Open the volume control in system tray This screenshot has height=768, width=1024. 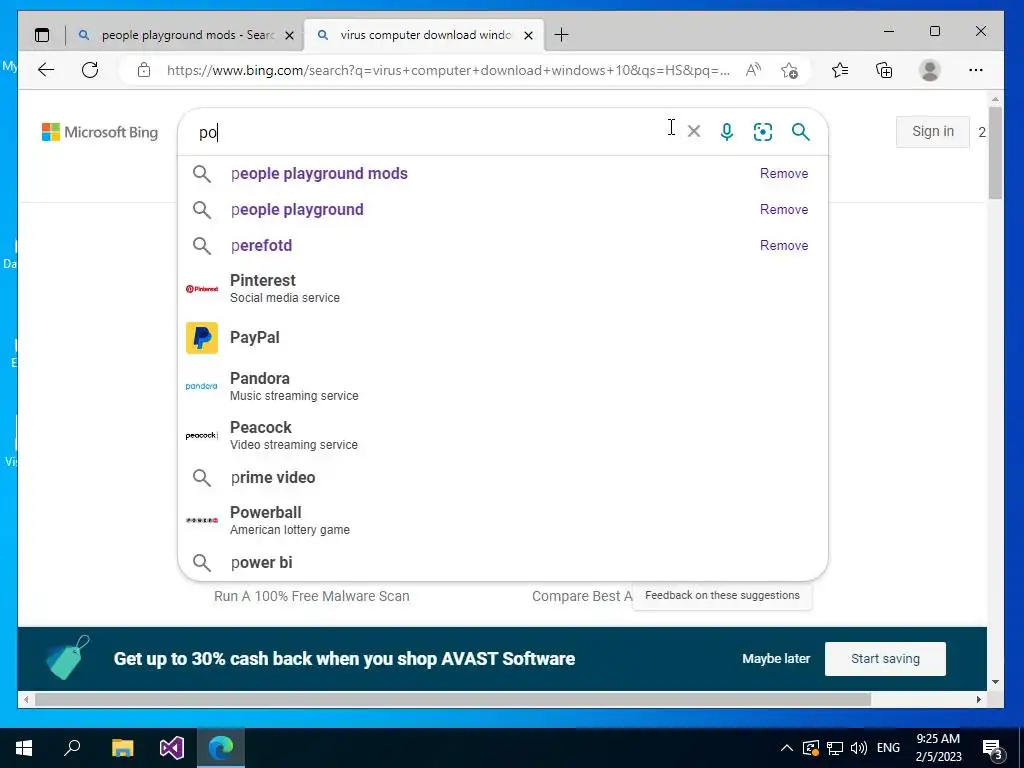[x=859, y=748]
